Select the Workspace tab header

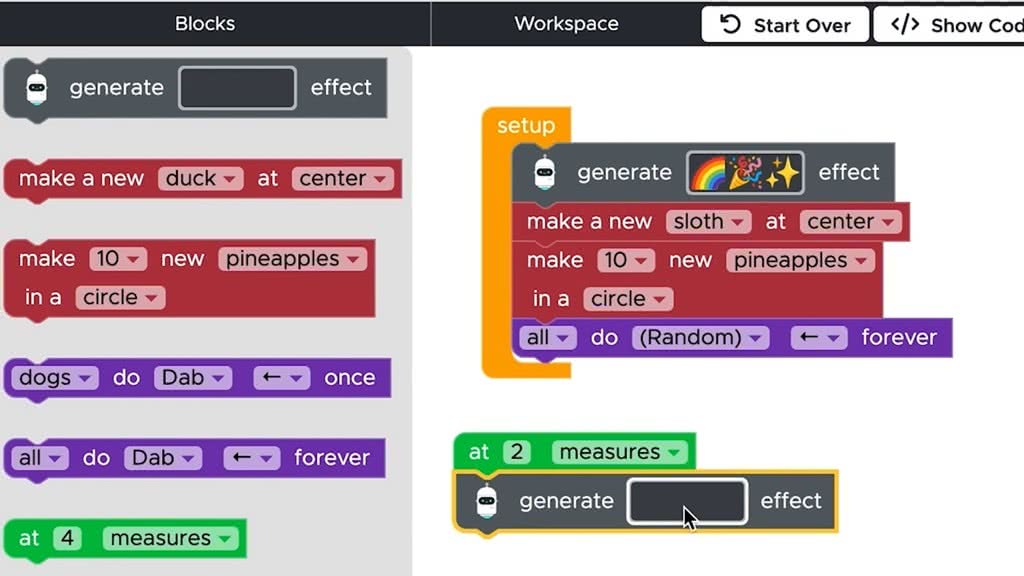[x=566, y=23]
